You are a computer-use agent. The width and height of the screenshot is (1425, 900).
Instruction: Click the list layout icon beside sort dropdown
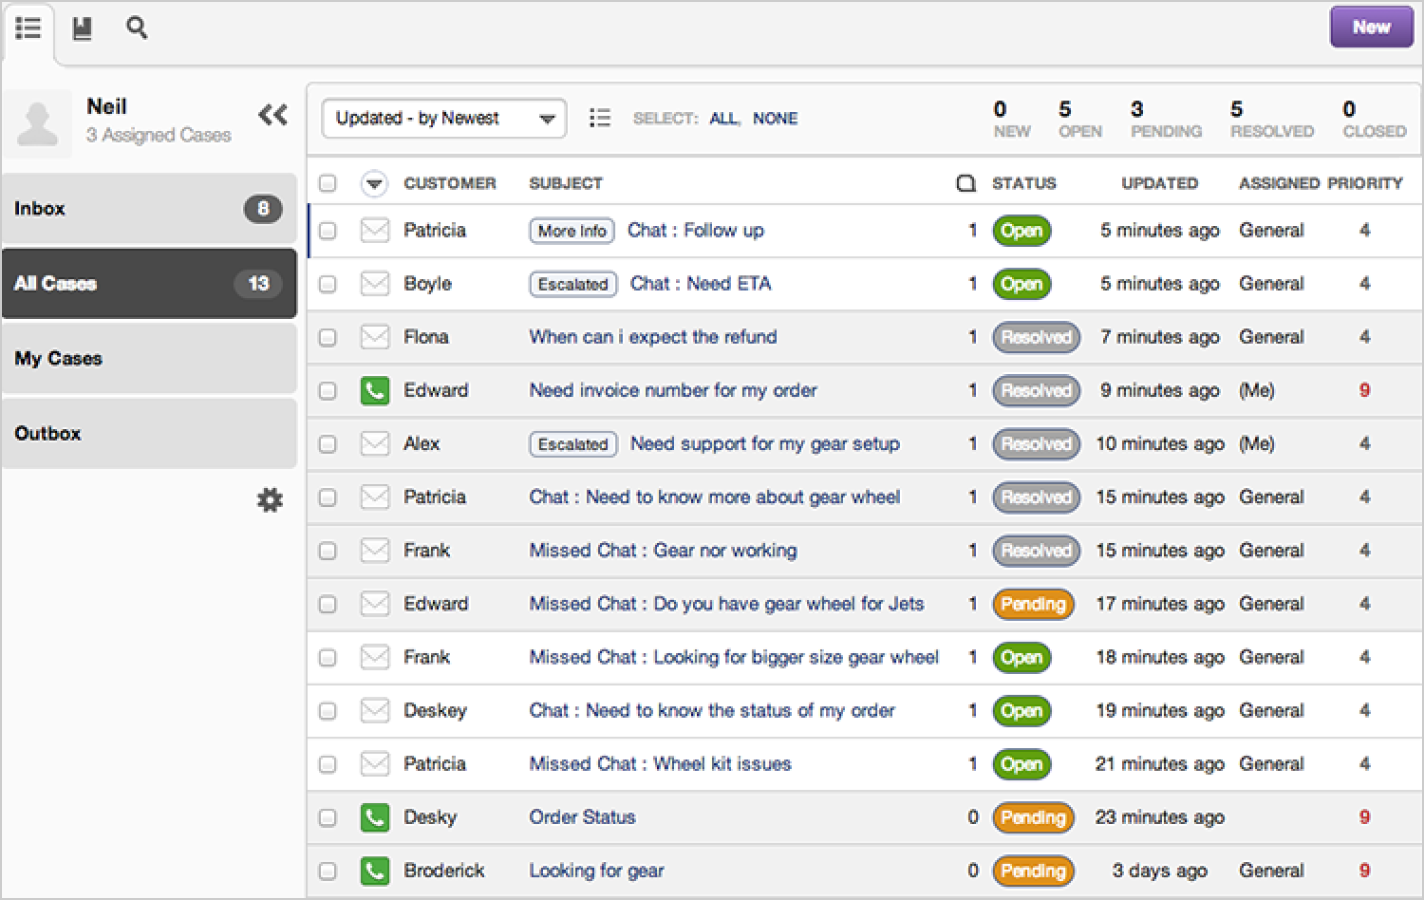tap(600, 118)
